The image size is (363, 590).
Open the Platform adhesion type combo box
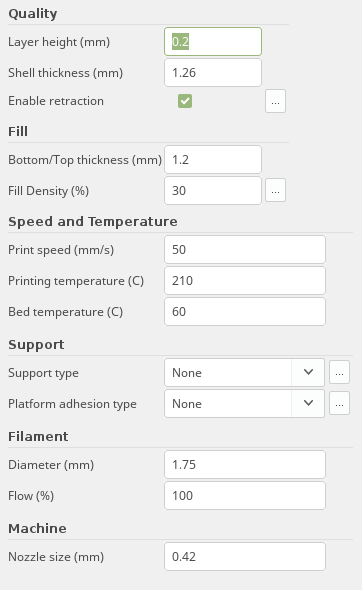pyautogui.click(x=245, y=403)
